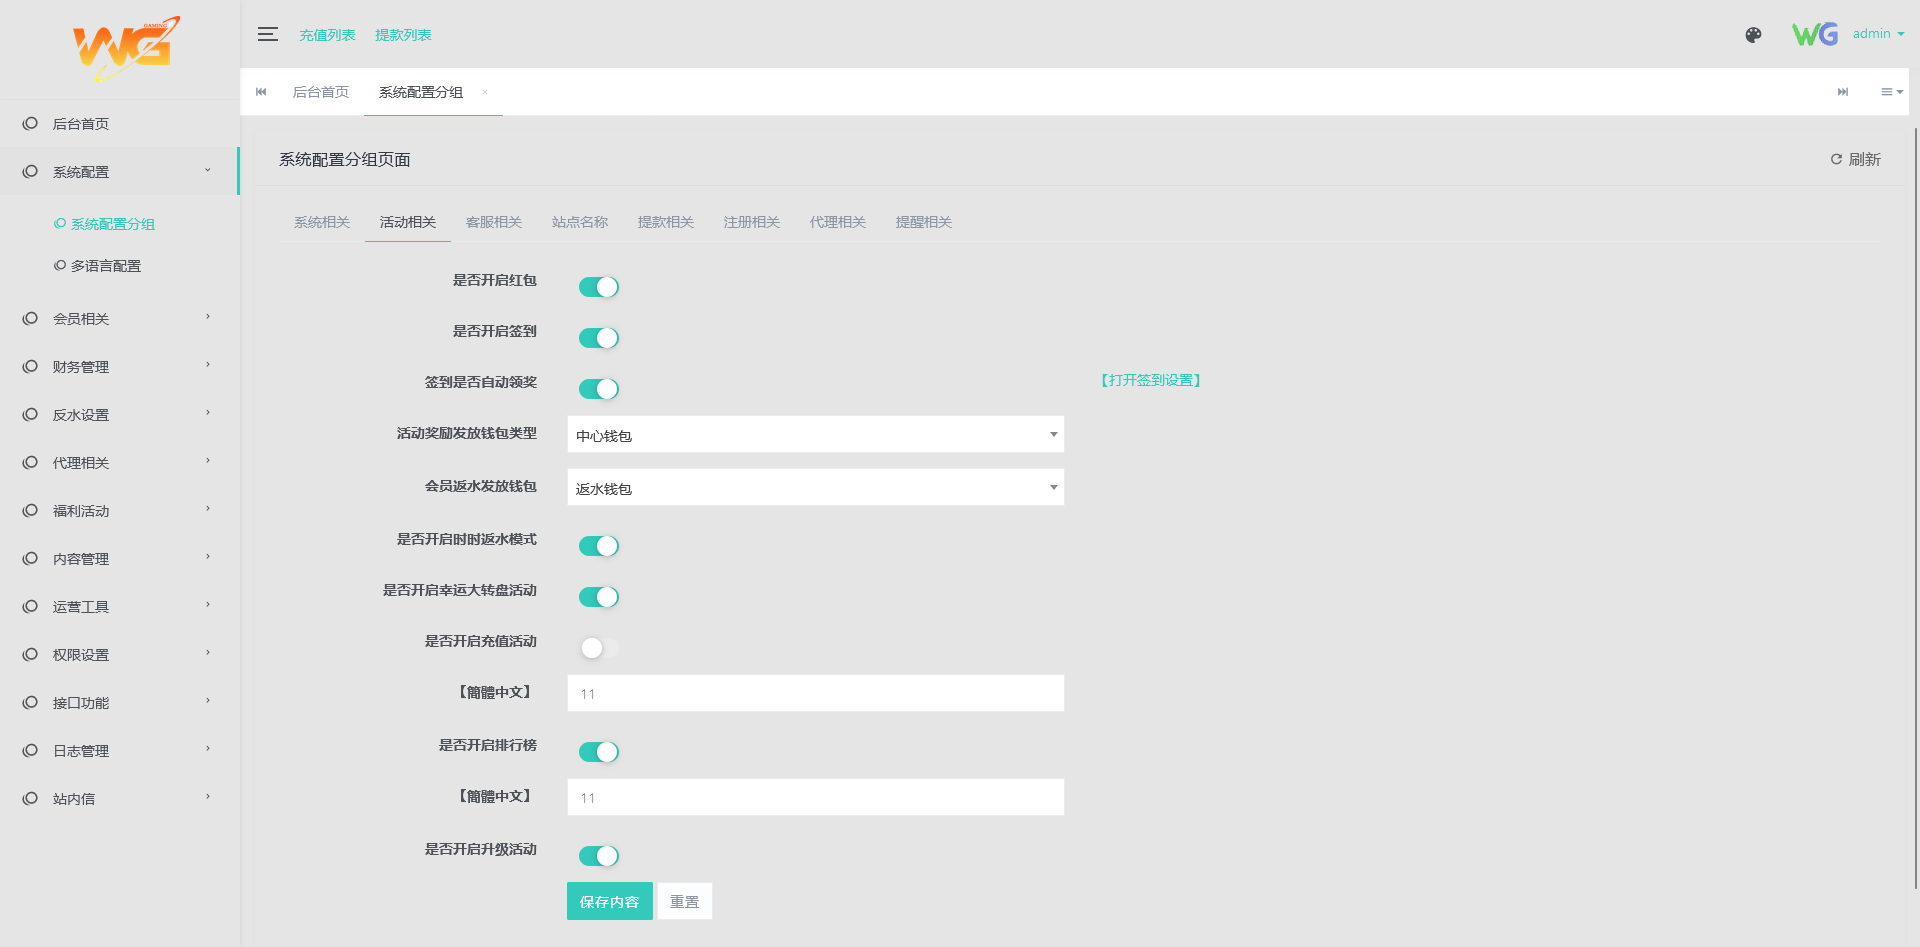The height and width of the screenshot is (947, 1920).
Task: Open 活动奖励发放钱包类型 dropdown
Action: point(815,435)
